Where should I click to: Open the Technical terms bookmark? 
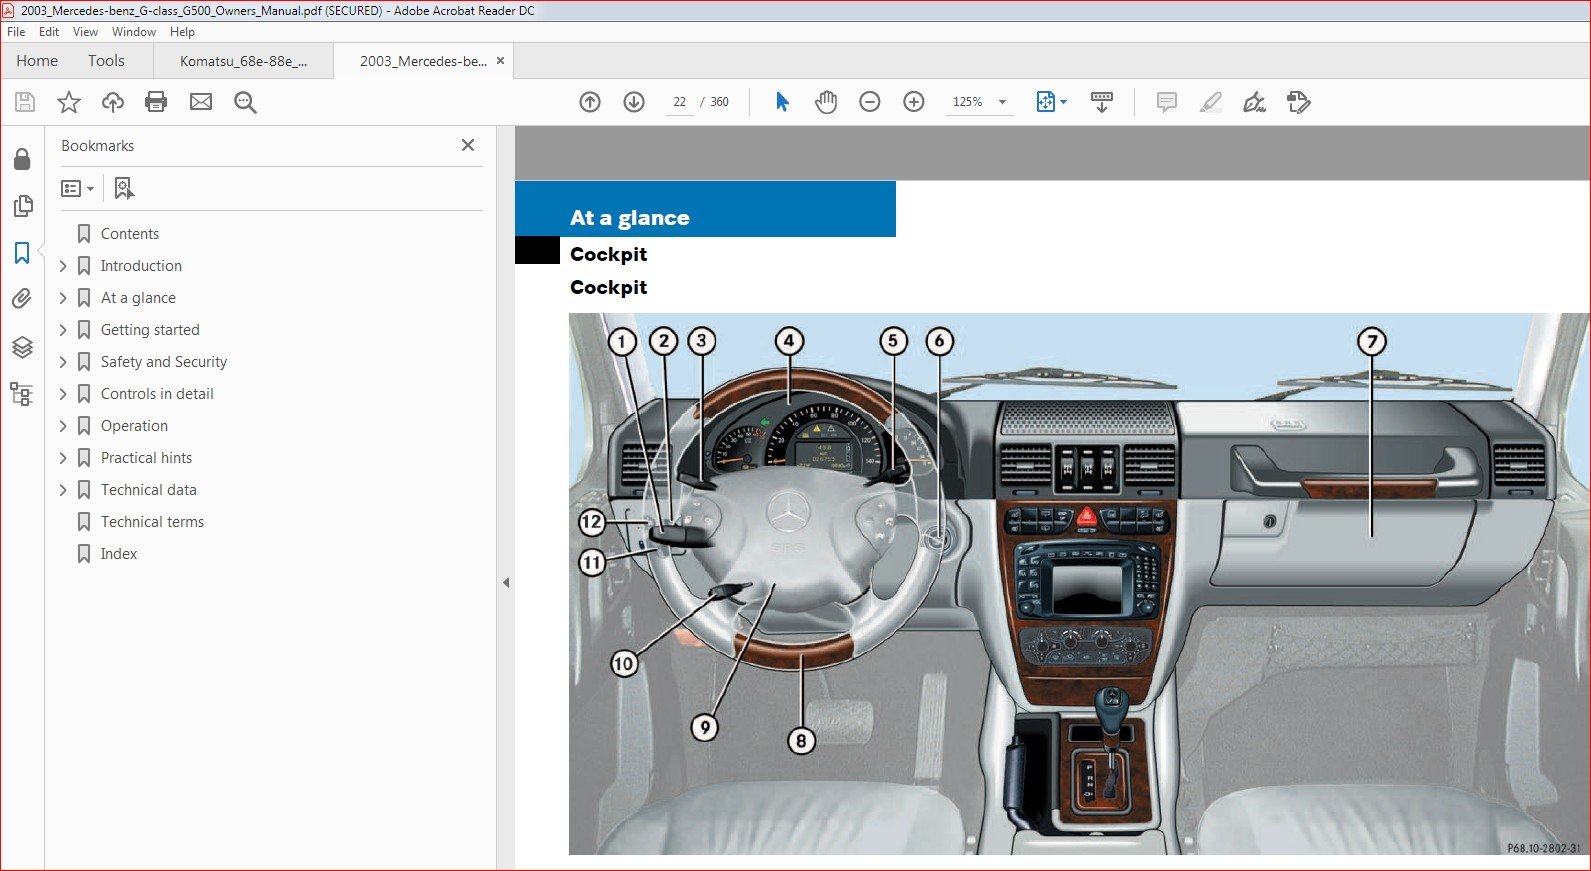(152, 522)
